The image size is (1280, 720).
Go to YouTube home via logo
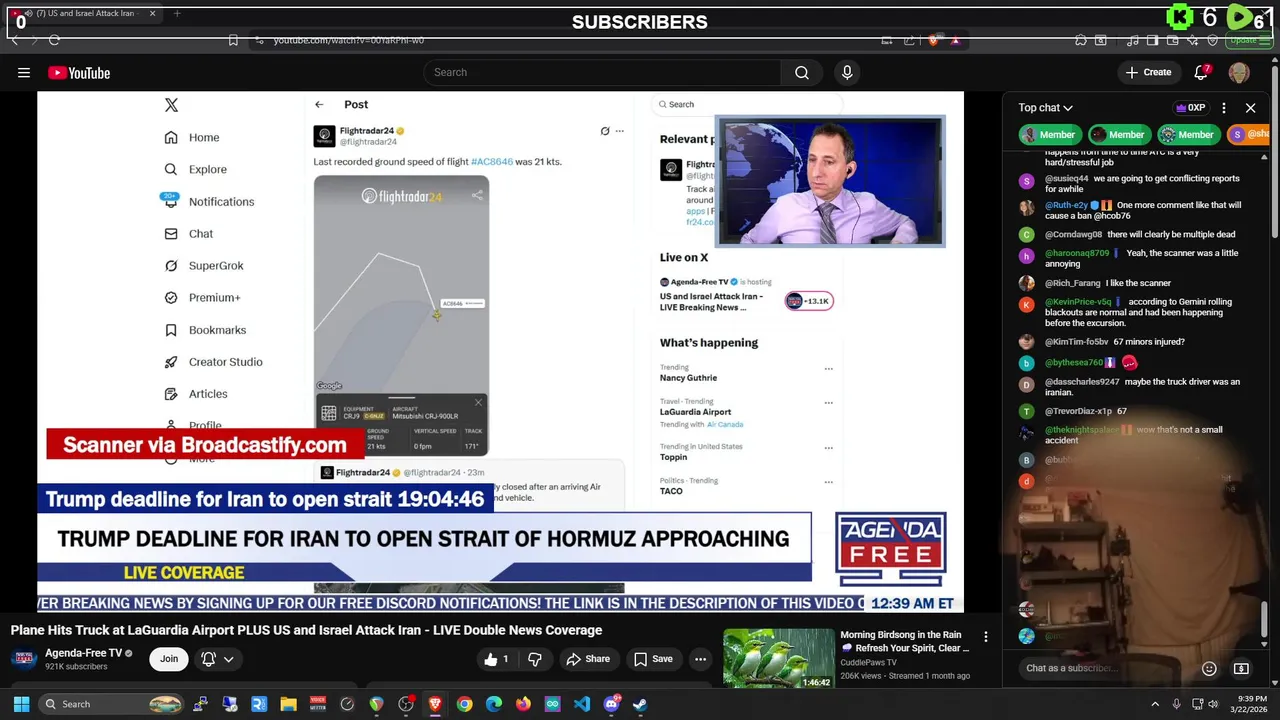tap(79, 72)
